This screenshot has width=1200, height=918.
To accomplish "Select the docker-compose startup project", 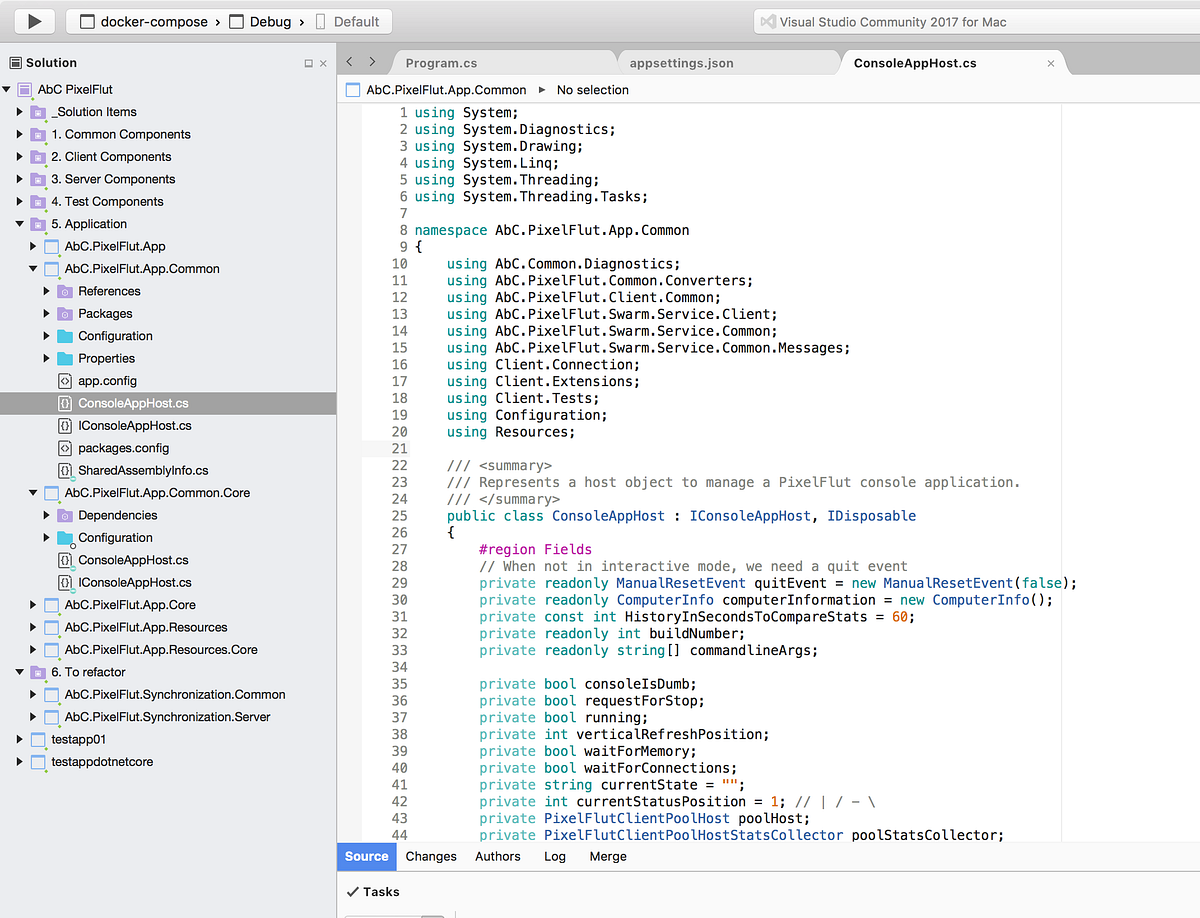I will point(143,21).
